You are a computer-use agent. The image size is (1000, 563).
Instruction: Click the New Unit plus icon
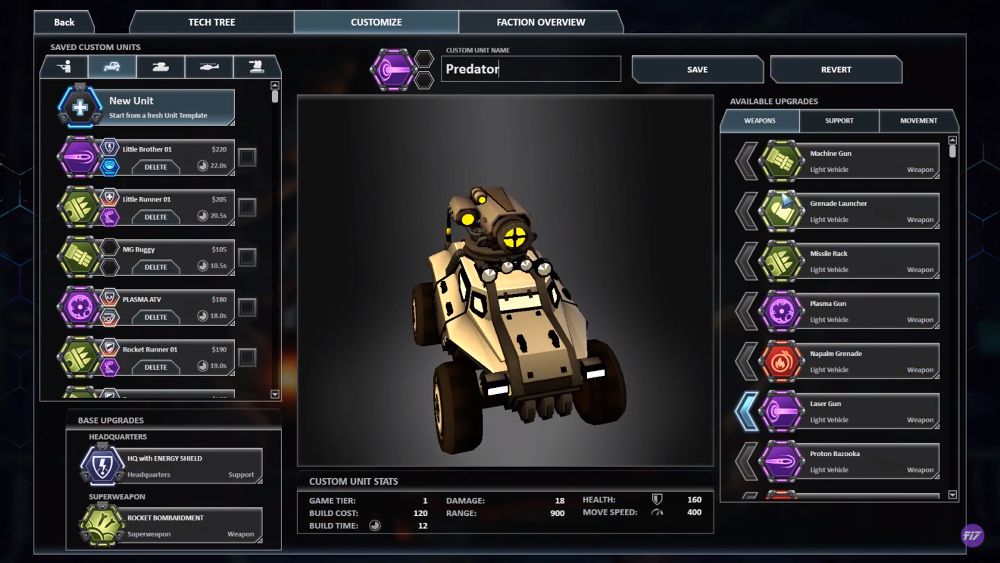79,107
